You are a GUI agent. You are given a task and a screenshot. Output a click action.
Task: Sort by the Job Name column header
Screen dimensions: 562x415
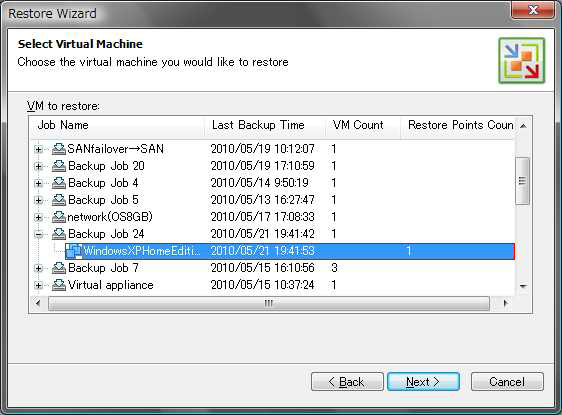pyautogui.click(x=117, y=125)
